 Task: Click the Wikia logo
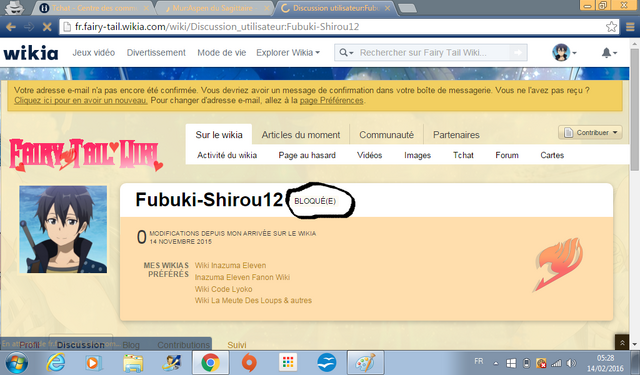31,53
